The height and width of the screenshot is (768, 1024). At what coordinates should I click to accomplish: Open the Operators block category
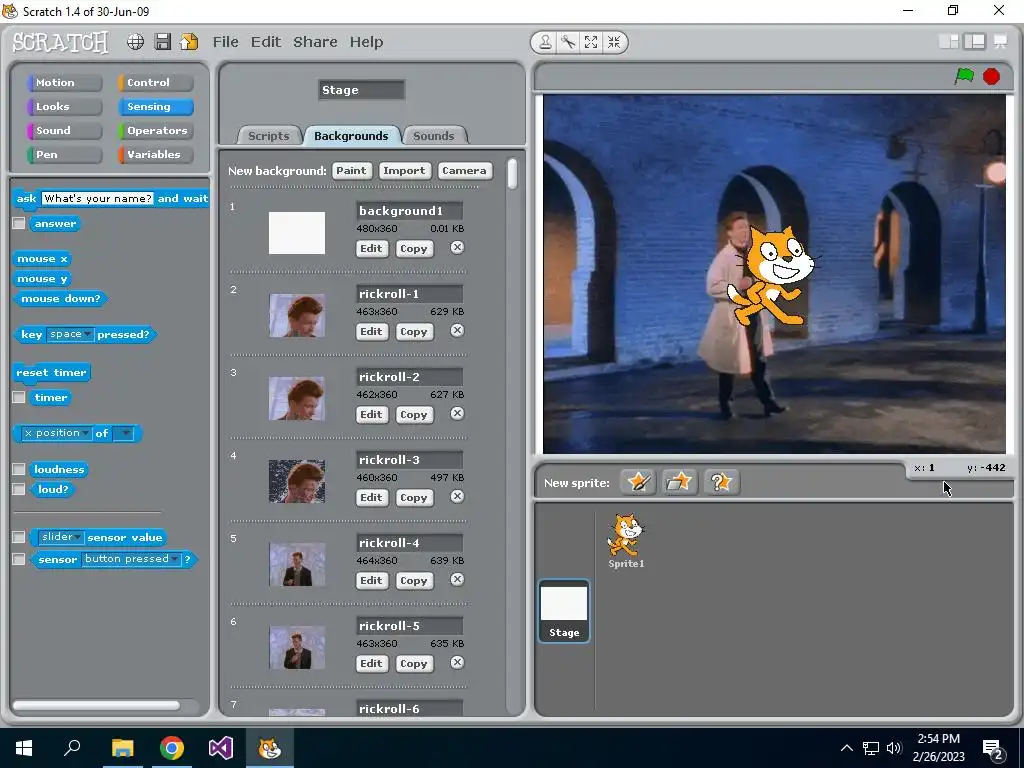(155, 130)
